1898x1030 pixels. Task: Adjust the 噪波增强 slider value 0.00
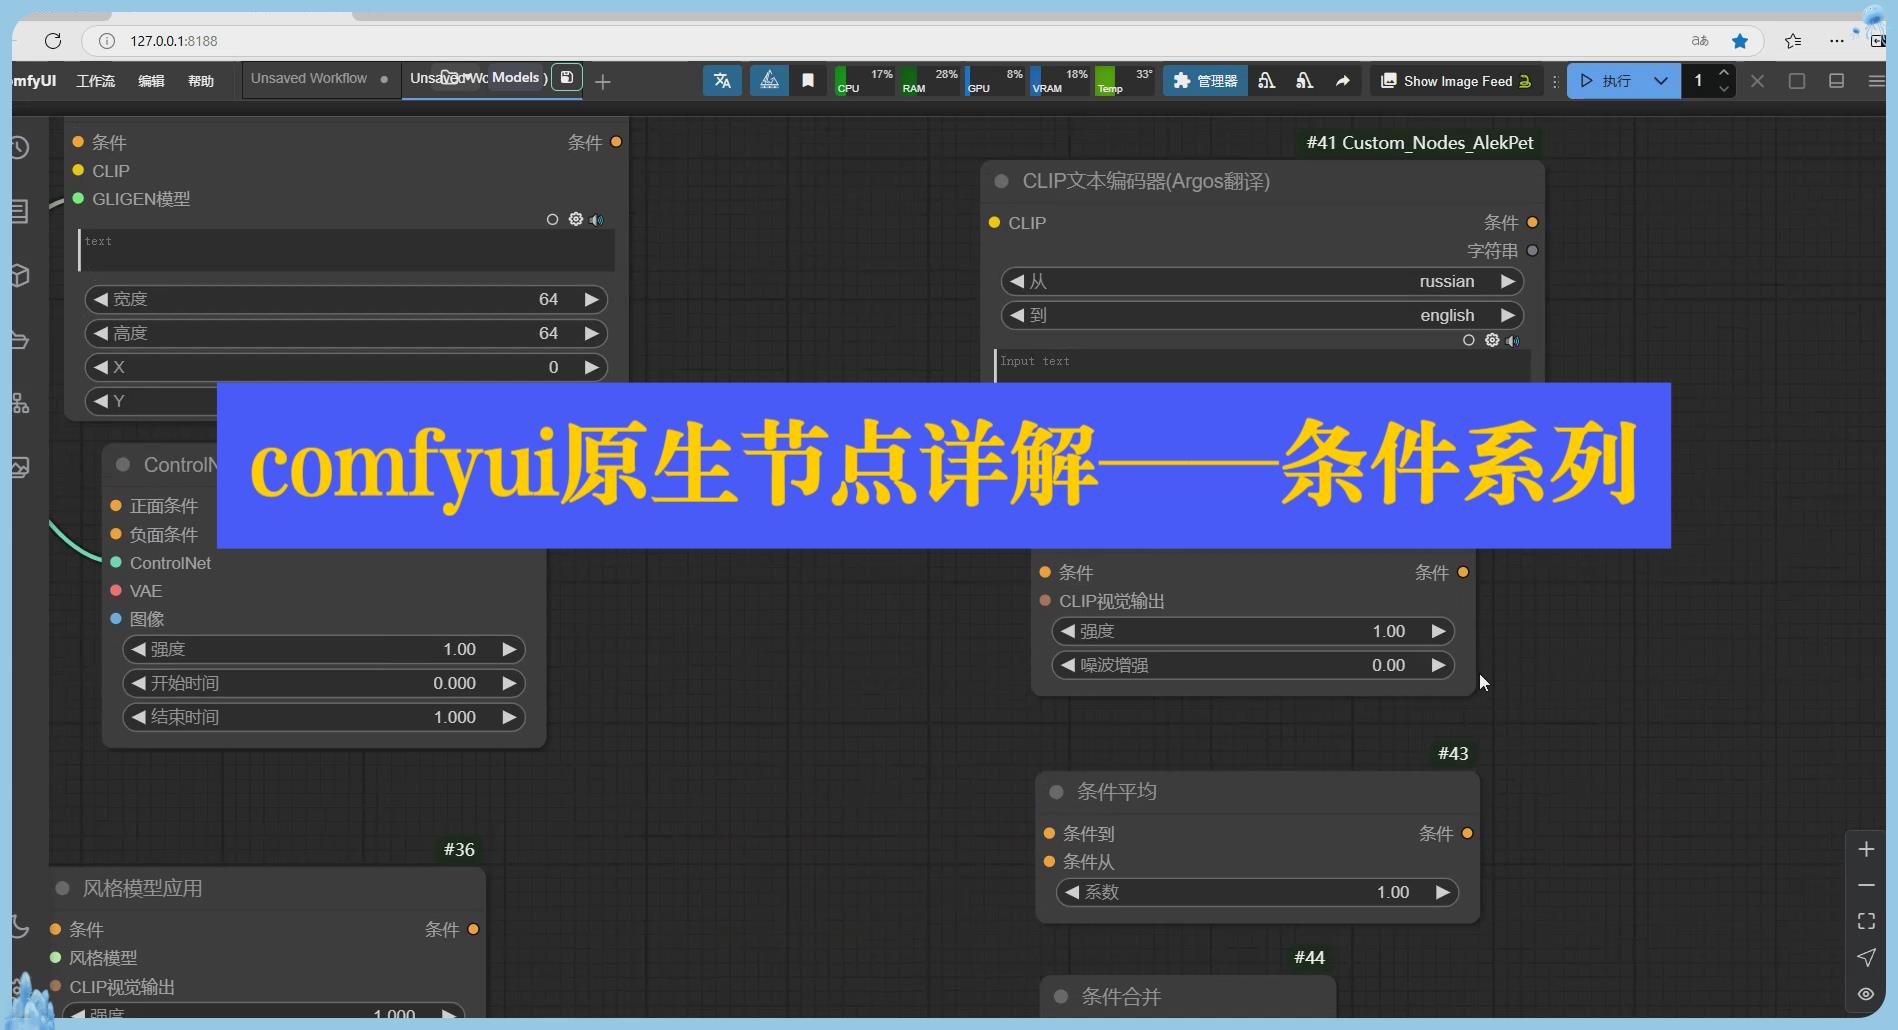point(1253,665)
